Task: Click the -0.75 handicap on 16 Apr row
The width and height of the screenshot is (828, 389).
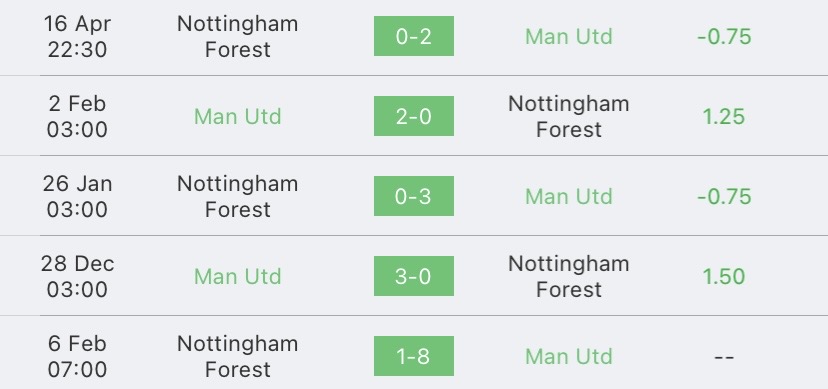Action: click(x=724, y=36)
